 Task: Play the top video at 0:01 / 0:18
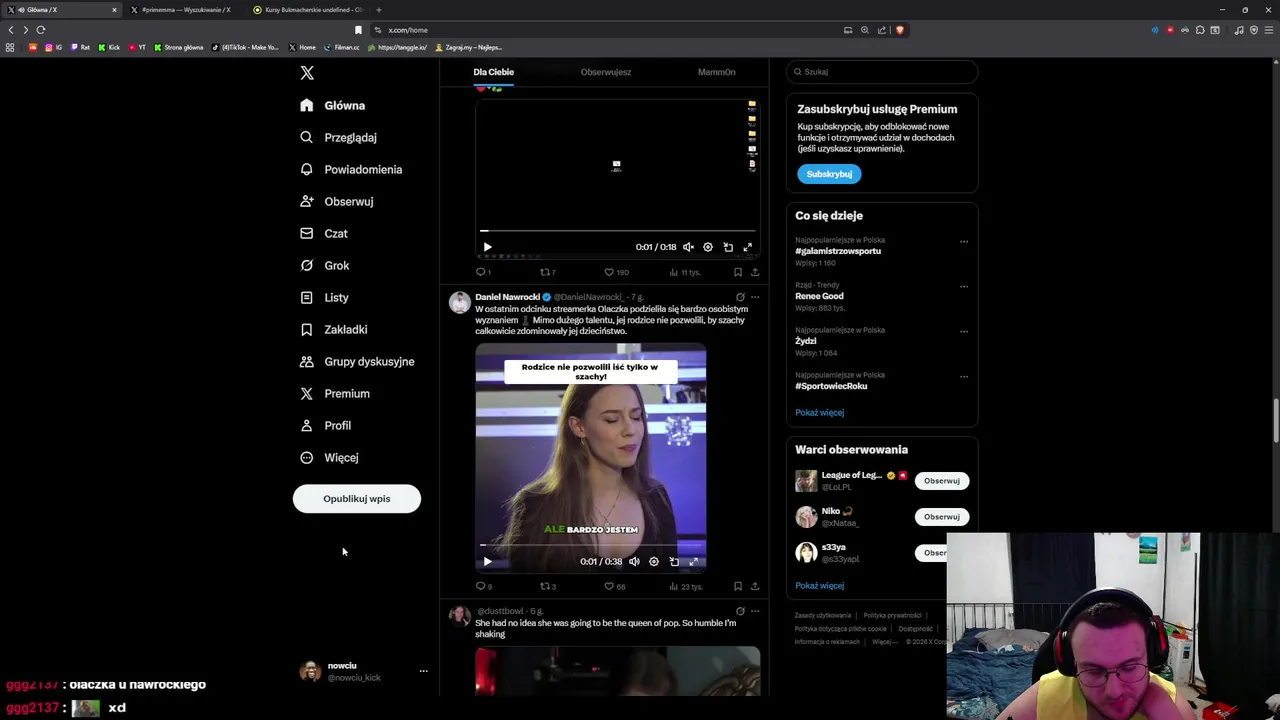488,247
